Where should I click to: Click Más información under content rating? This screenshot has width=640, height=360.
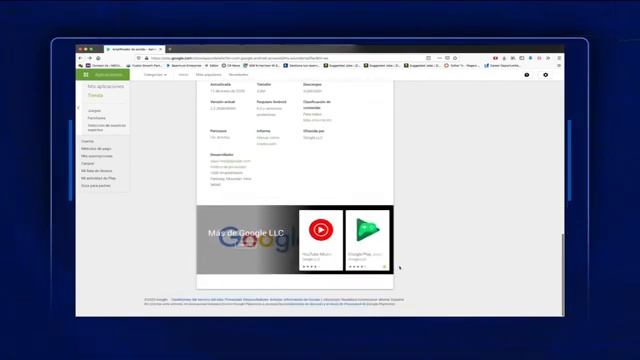tap(317, 120)
